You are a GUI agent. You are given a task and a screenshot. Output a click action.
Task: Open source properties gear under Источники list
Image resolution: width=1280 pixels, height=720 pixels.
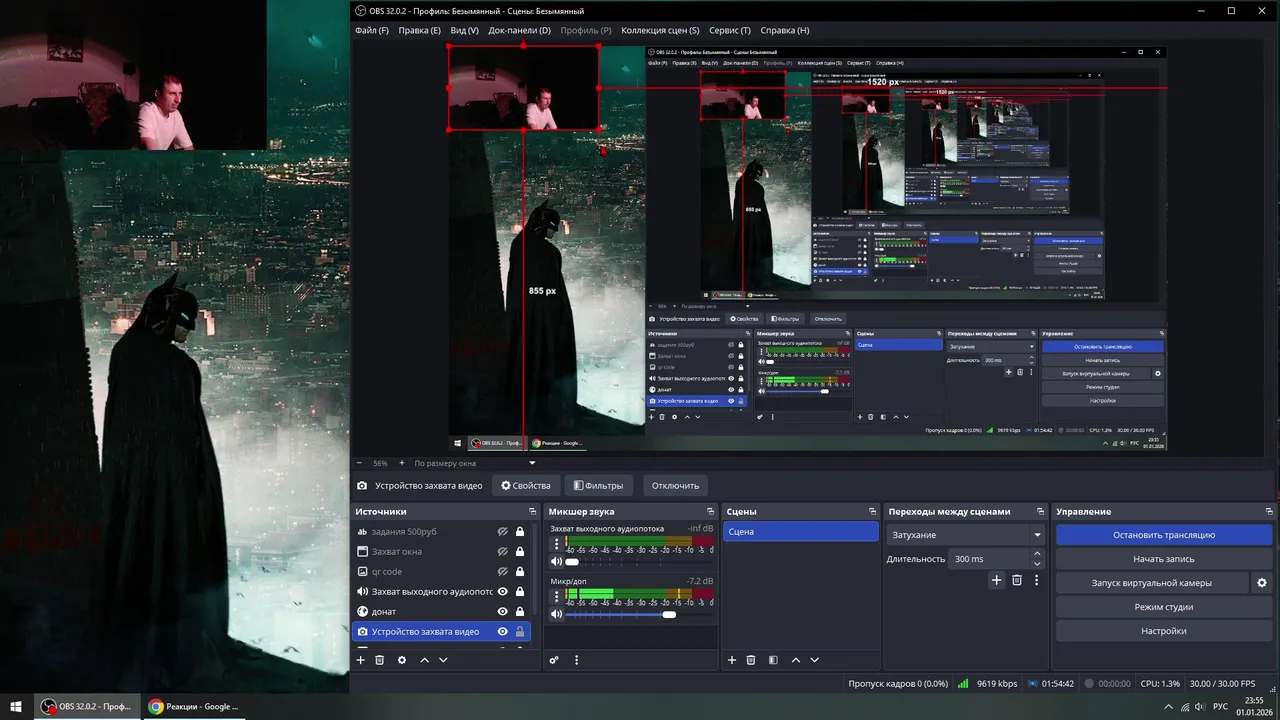coord(402,660)
